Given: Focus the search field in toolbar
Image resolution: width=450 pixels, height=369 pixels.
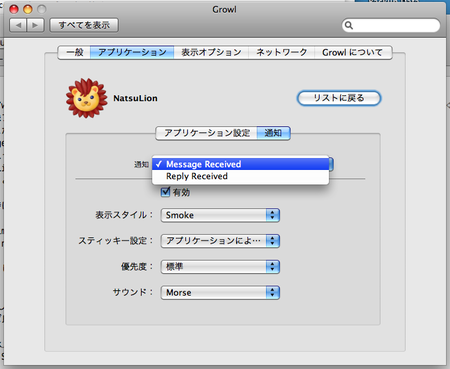Looking at the screenshot, I should click(x=391, y=25).
